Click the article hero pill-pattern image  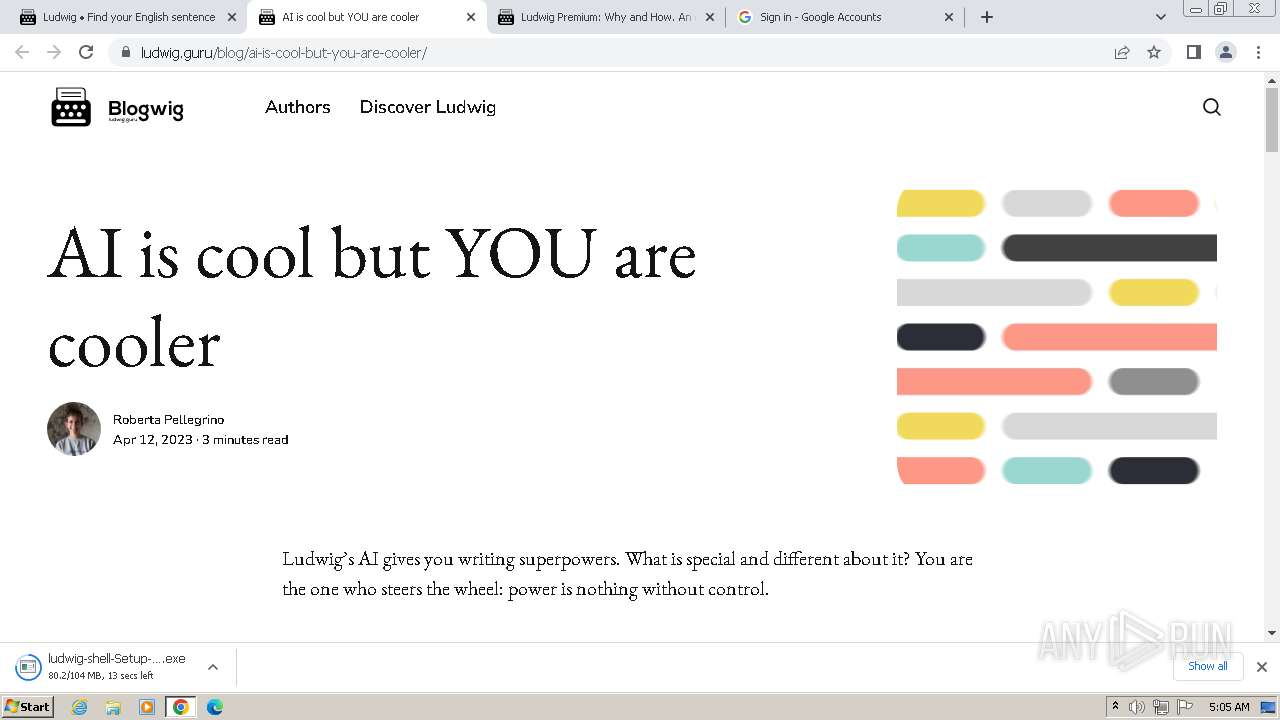1057,337
